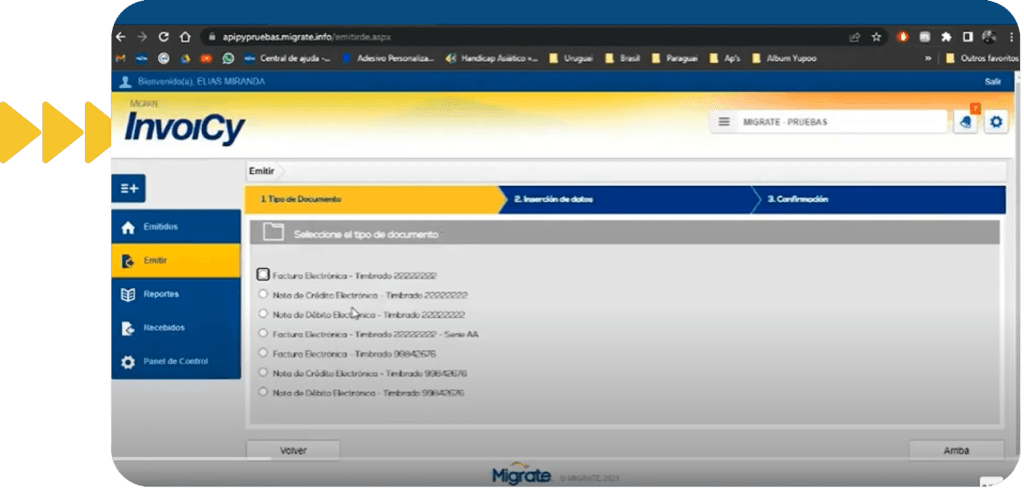
Task: Click the Recebidos document icon
Action: [x=128, y=329]
